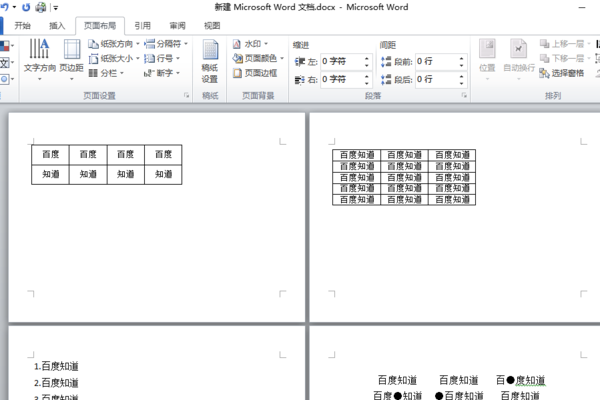Select the 页面布局 tab
This screenshot has width=600, height=400.
pos(100,26)
